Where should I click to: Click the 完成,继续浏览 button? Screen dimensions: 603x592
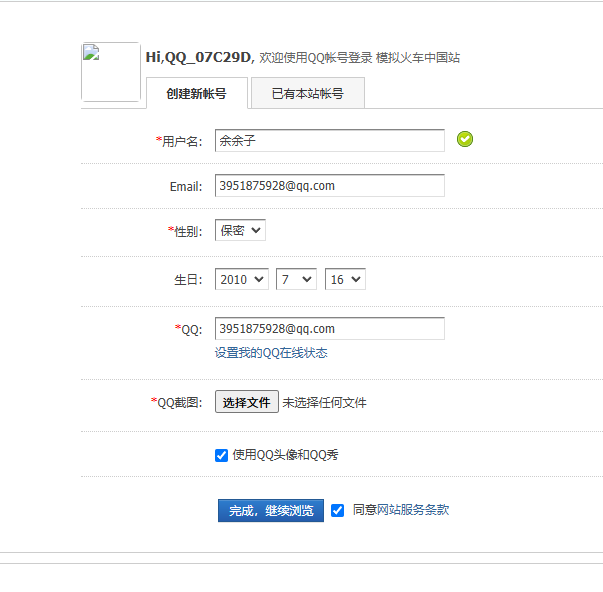tap(271, 510)
